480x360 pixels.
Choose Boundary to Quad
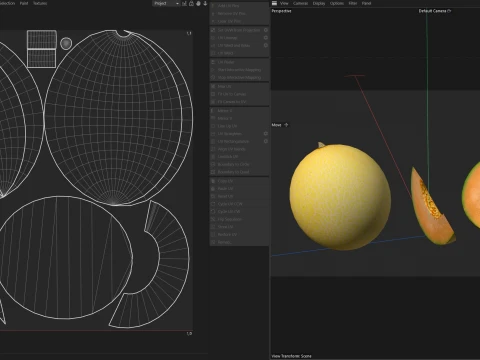click(x=239, y=172)
